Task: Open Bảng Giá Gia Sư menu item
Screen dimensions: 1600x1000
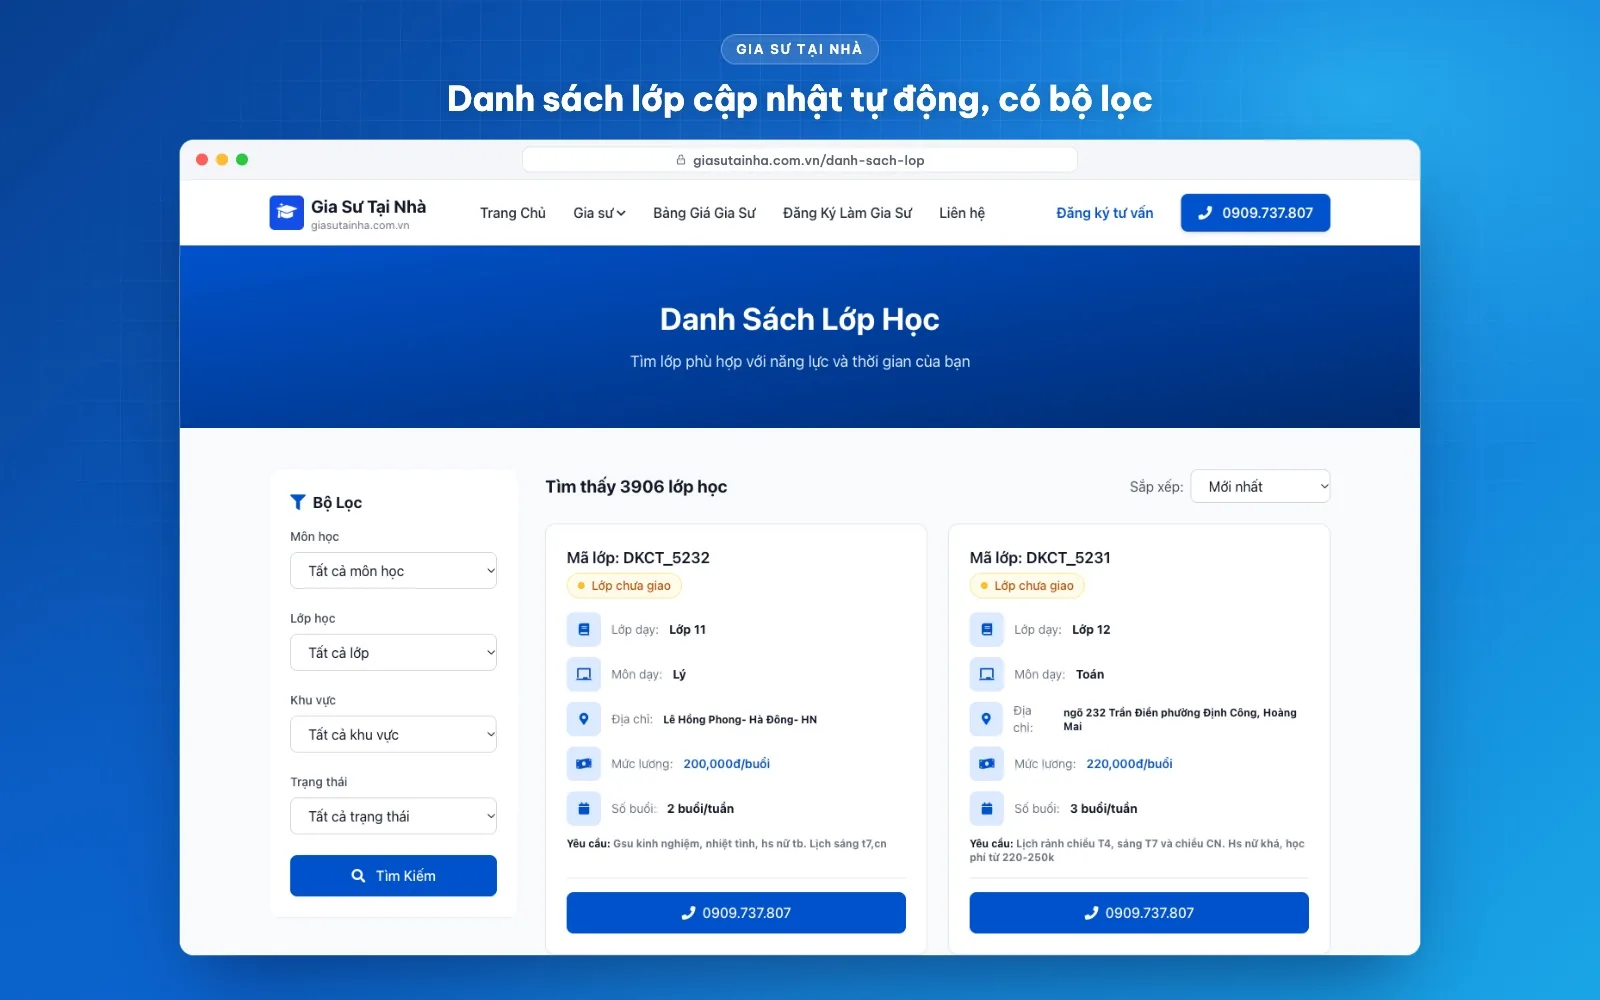Action: coord(704,213)
